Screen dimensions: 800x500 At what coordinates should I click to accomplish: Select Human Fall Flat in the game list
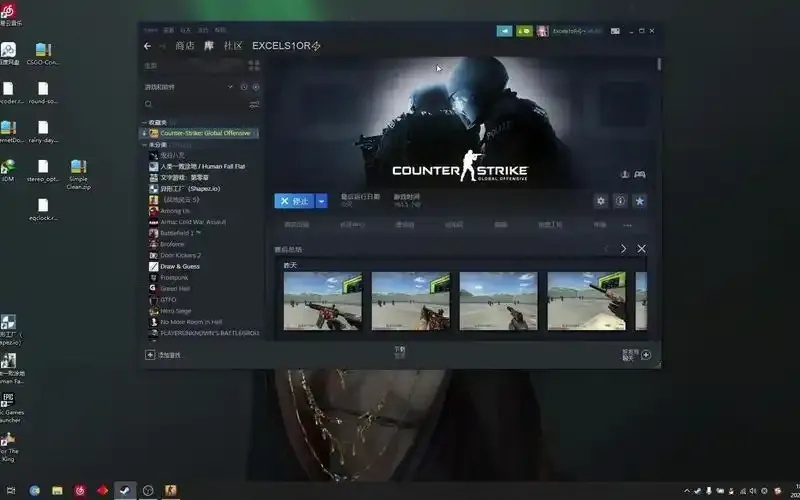(202, 166)
